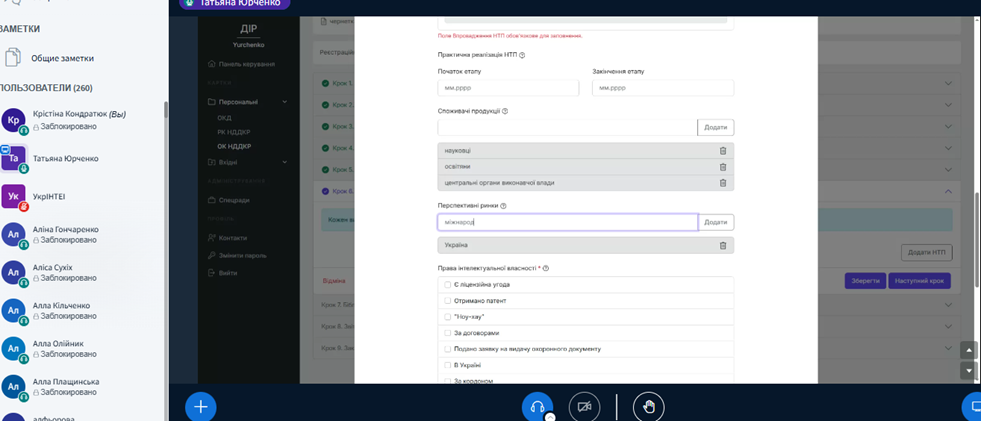Delete the 'науковці' entry with trash icon
The width and height of the screenshot is (981, 421).
click(723, 151)
